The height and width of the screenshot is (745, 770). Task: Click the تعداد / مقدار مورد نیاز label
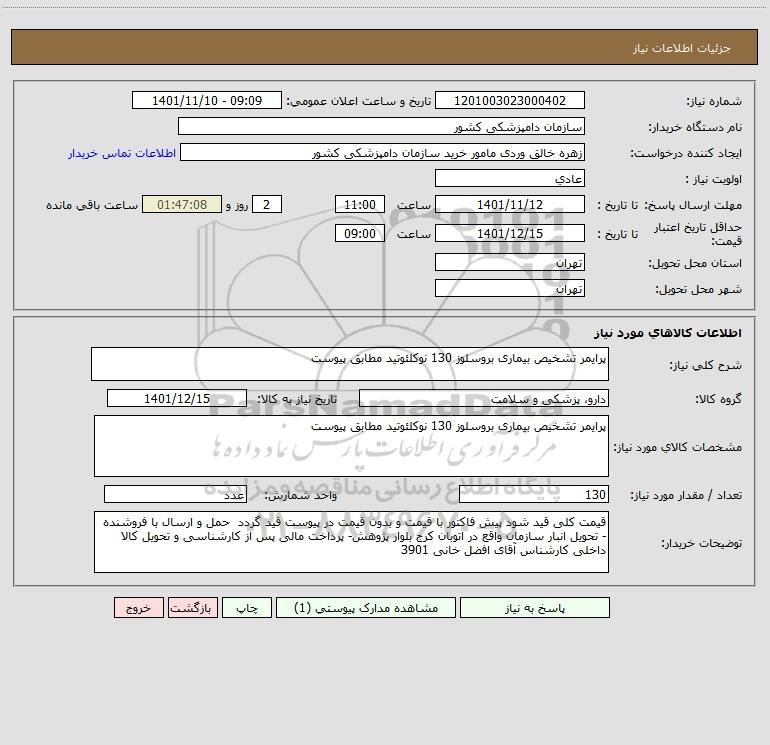(x=686, y=495)
